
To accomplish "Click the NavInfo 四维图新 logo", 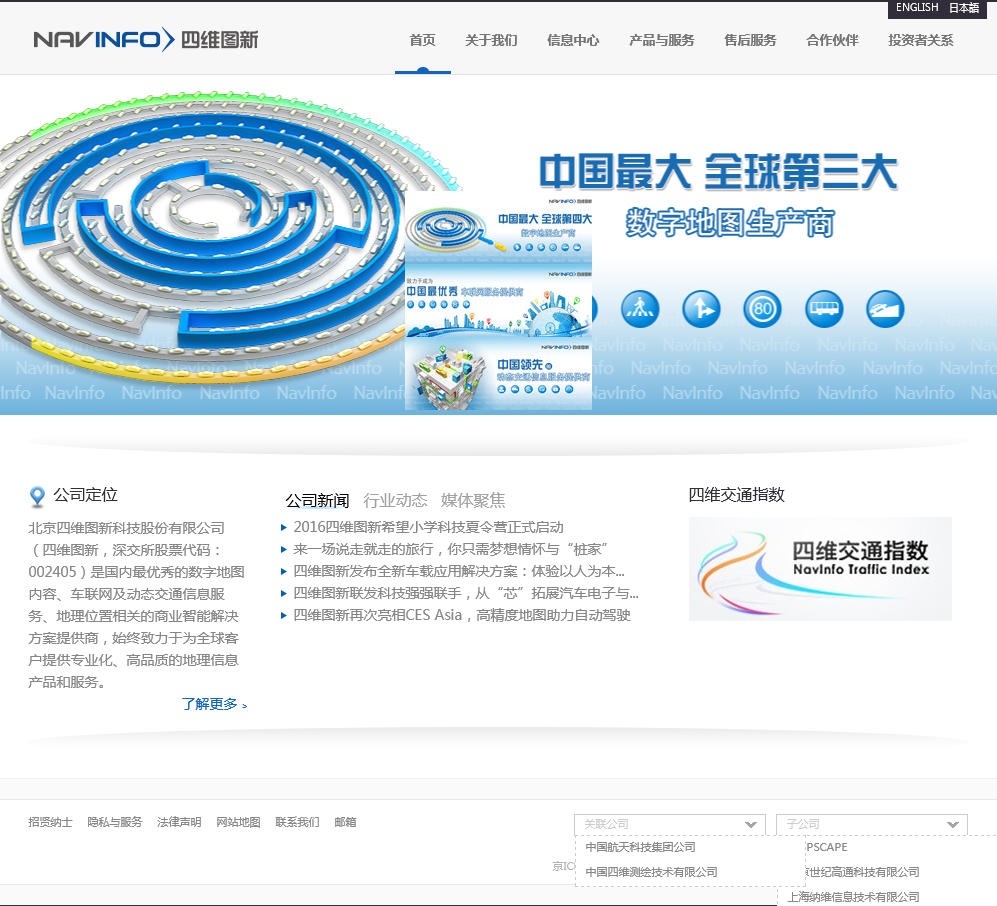I will coord(146,39).
